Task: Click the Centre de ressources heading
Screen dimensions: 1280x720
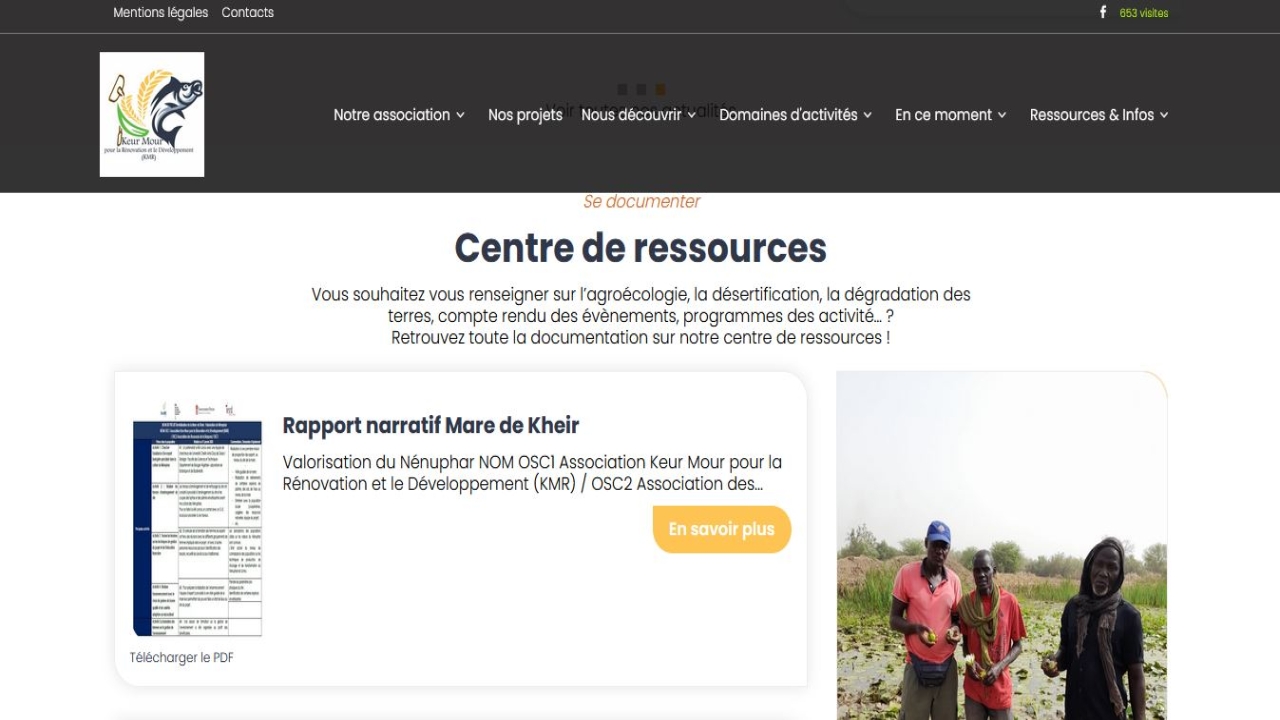Action: click(x=641, y=248)
